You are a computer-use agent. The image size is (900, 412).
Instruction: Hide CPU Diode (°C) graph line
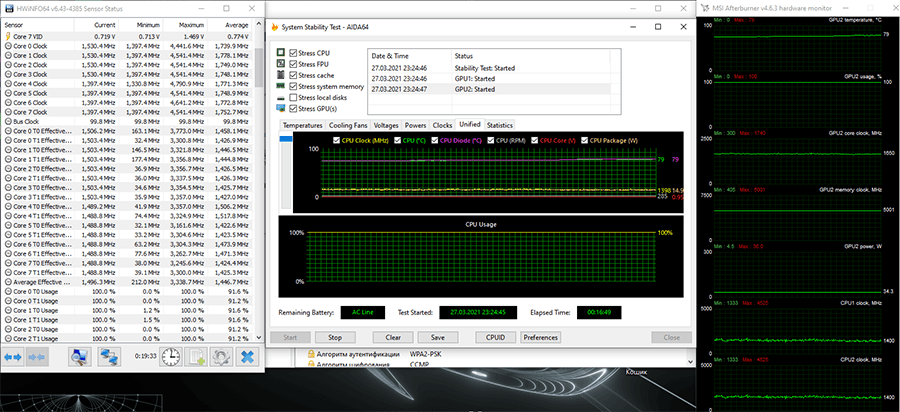coord(435,140)
